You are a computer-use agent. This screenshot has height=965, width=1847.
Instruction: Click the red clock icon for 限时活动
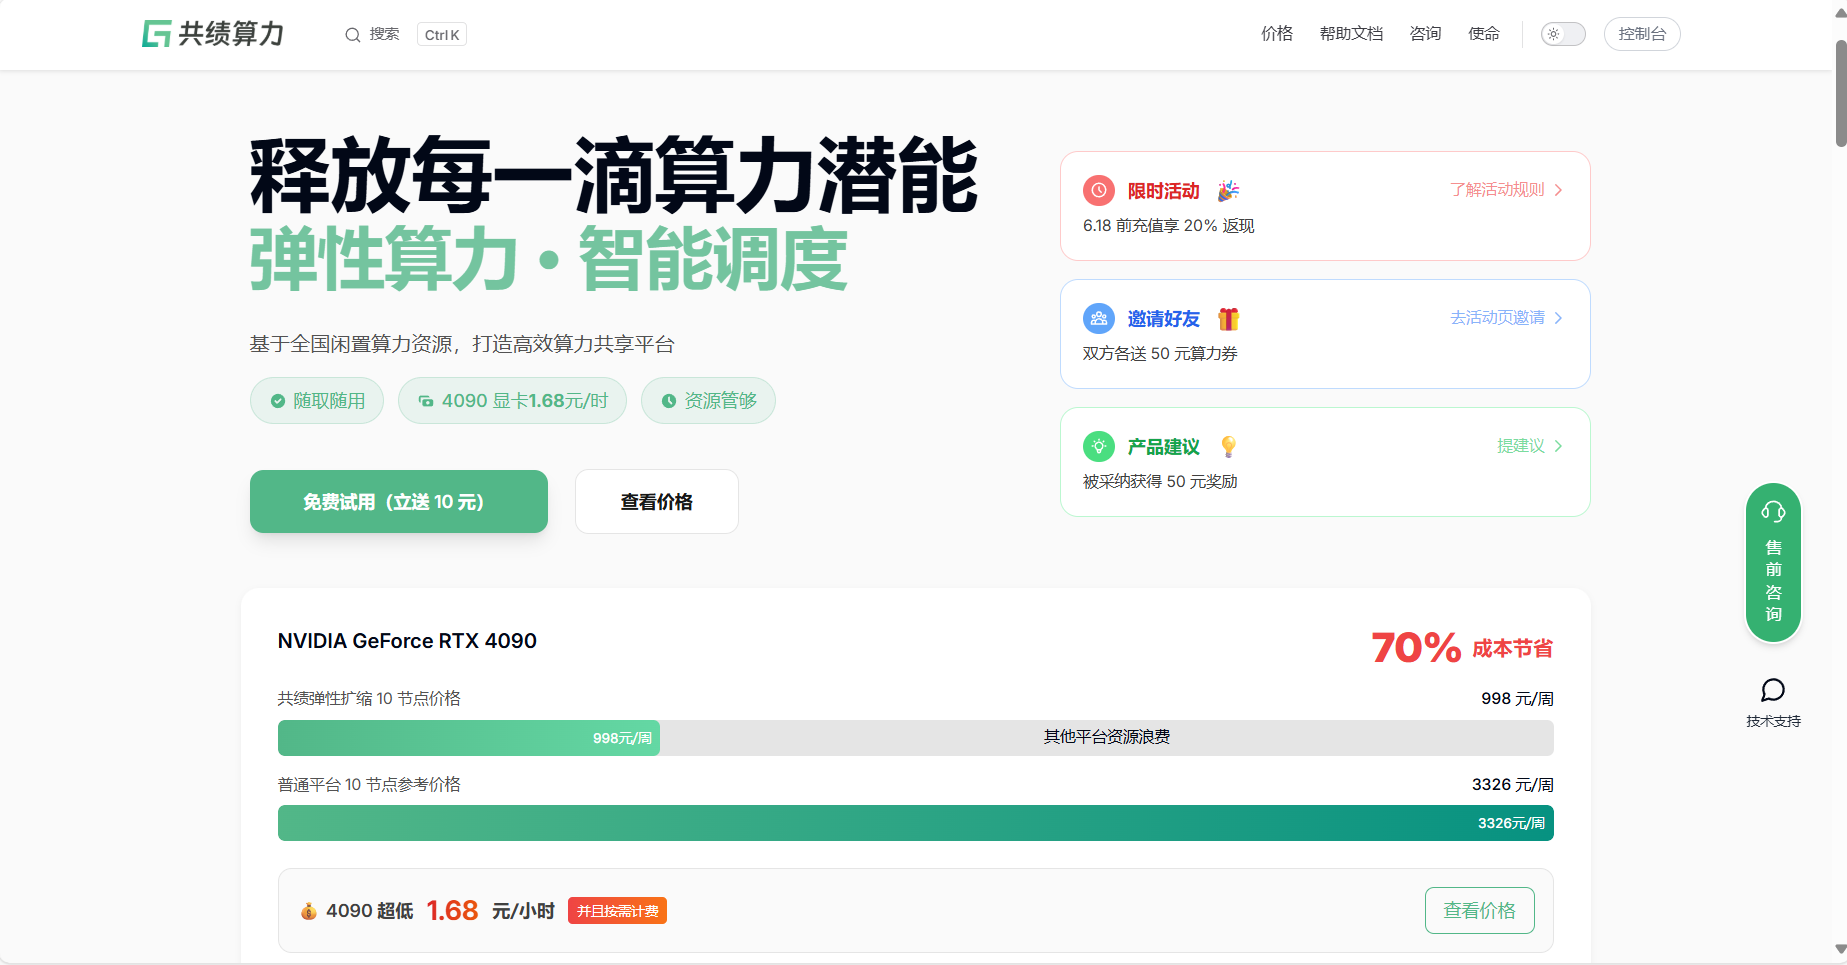(x=1098, y=190)
